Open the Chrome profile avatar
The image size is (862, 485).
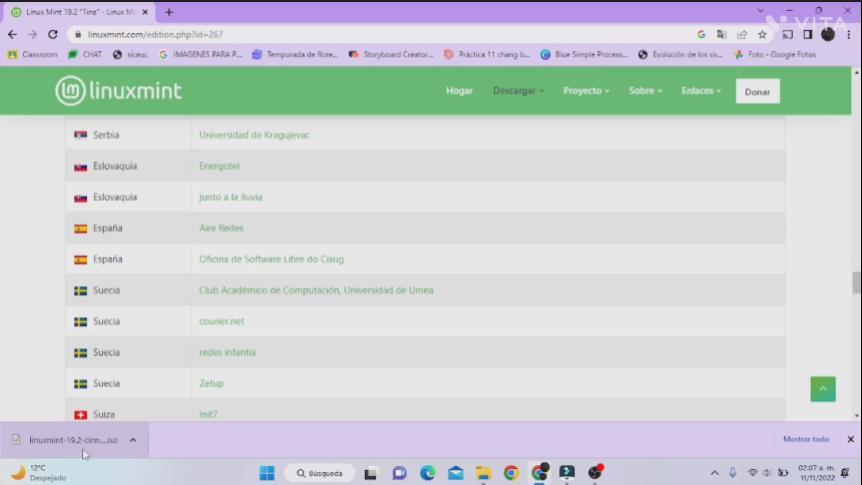point(828,34)
